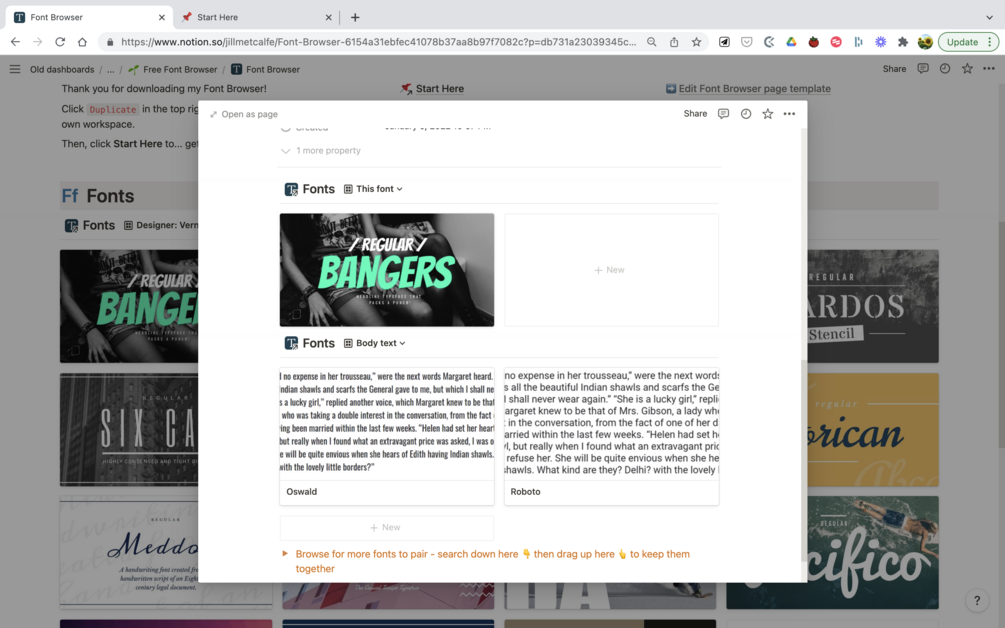Open the Chrome extensions puzzle icon

[902, 42]
